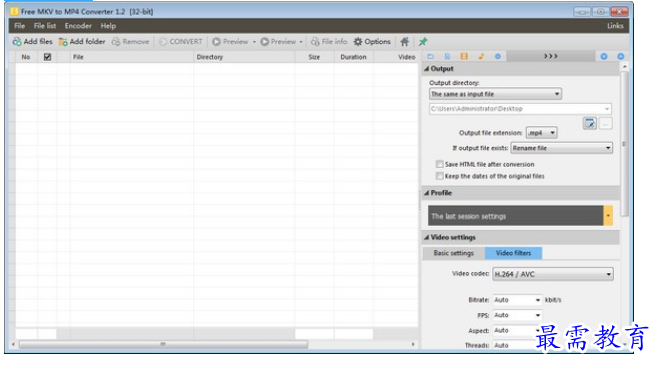Toggle the select-all checkbox in list header

[47, 57]
